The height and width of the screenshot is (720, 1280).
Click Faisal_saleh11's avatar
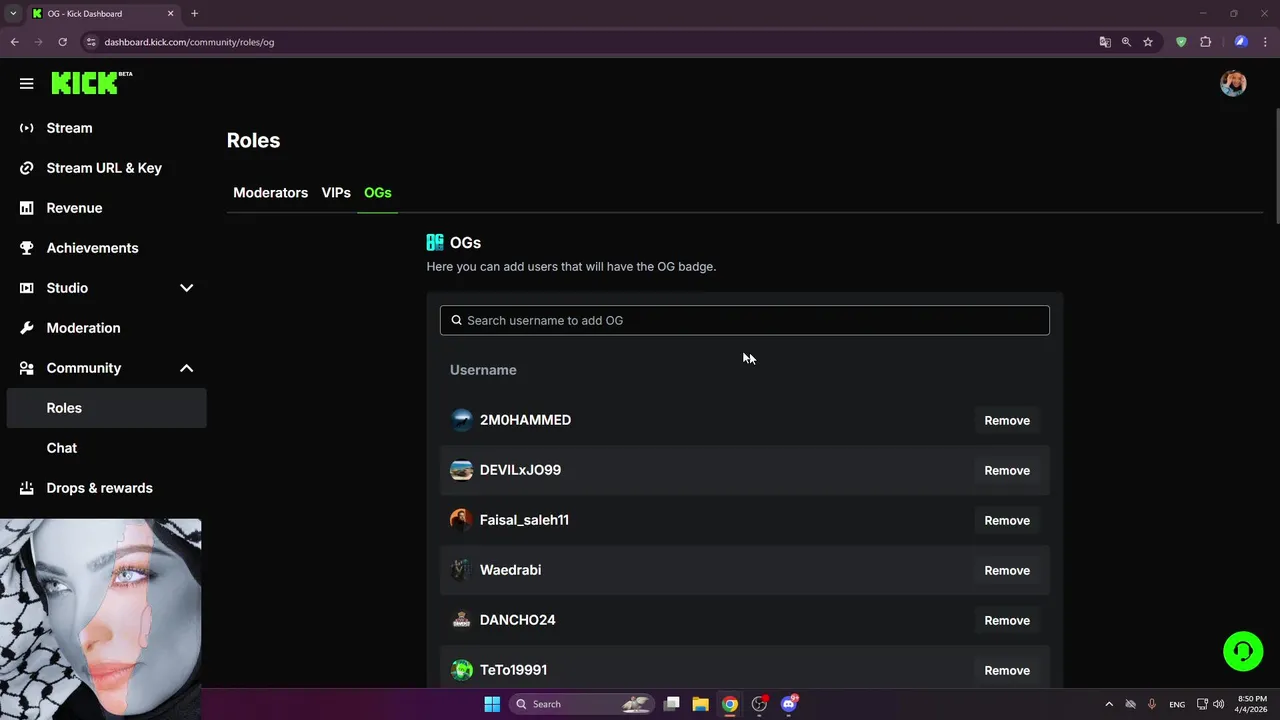[461, 520]
